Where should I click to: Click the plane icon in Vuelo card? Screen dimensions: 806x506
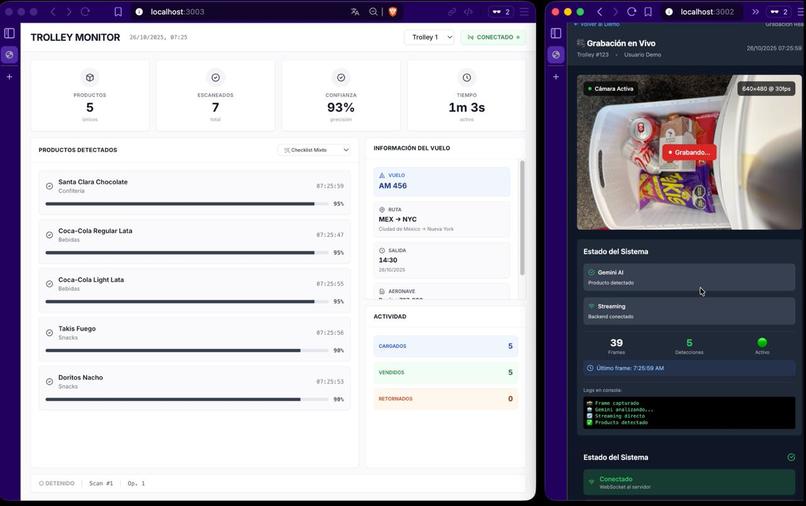click(x=382, y=175)
